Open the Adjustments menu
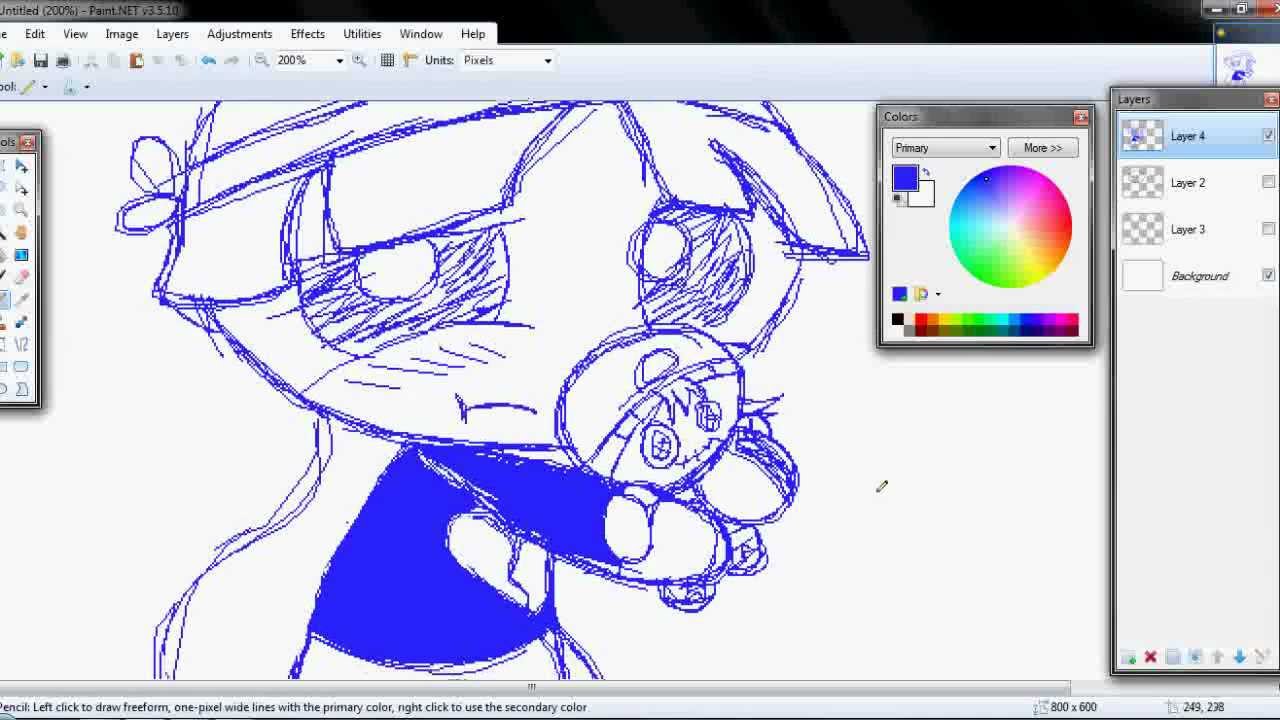Image resolution: width=1280 pixels, height=720 pixels. tap(240, 34)
